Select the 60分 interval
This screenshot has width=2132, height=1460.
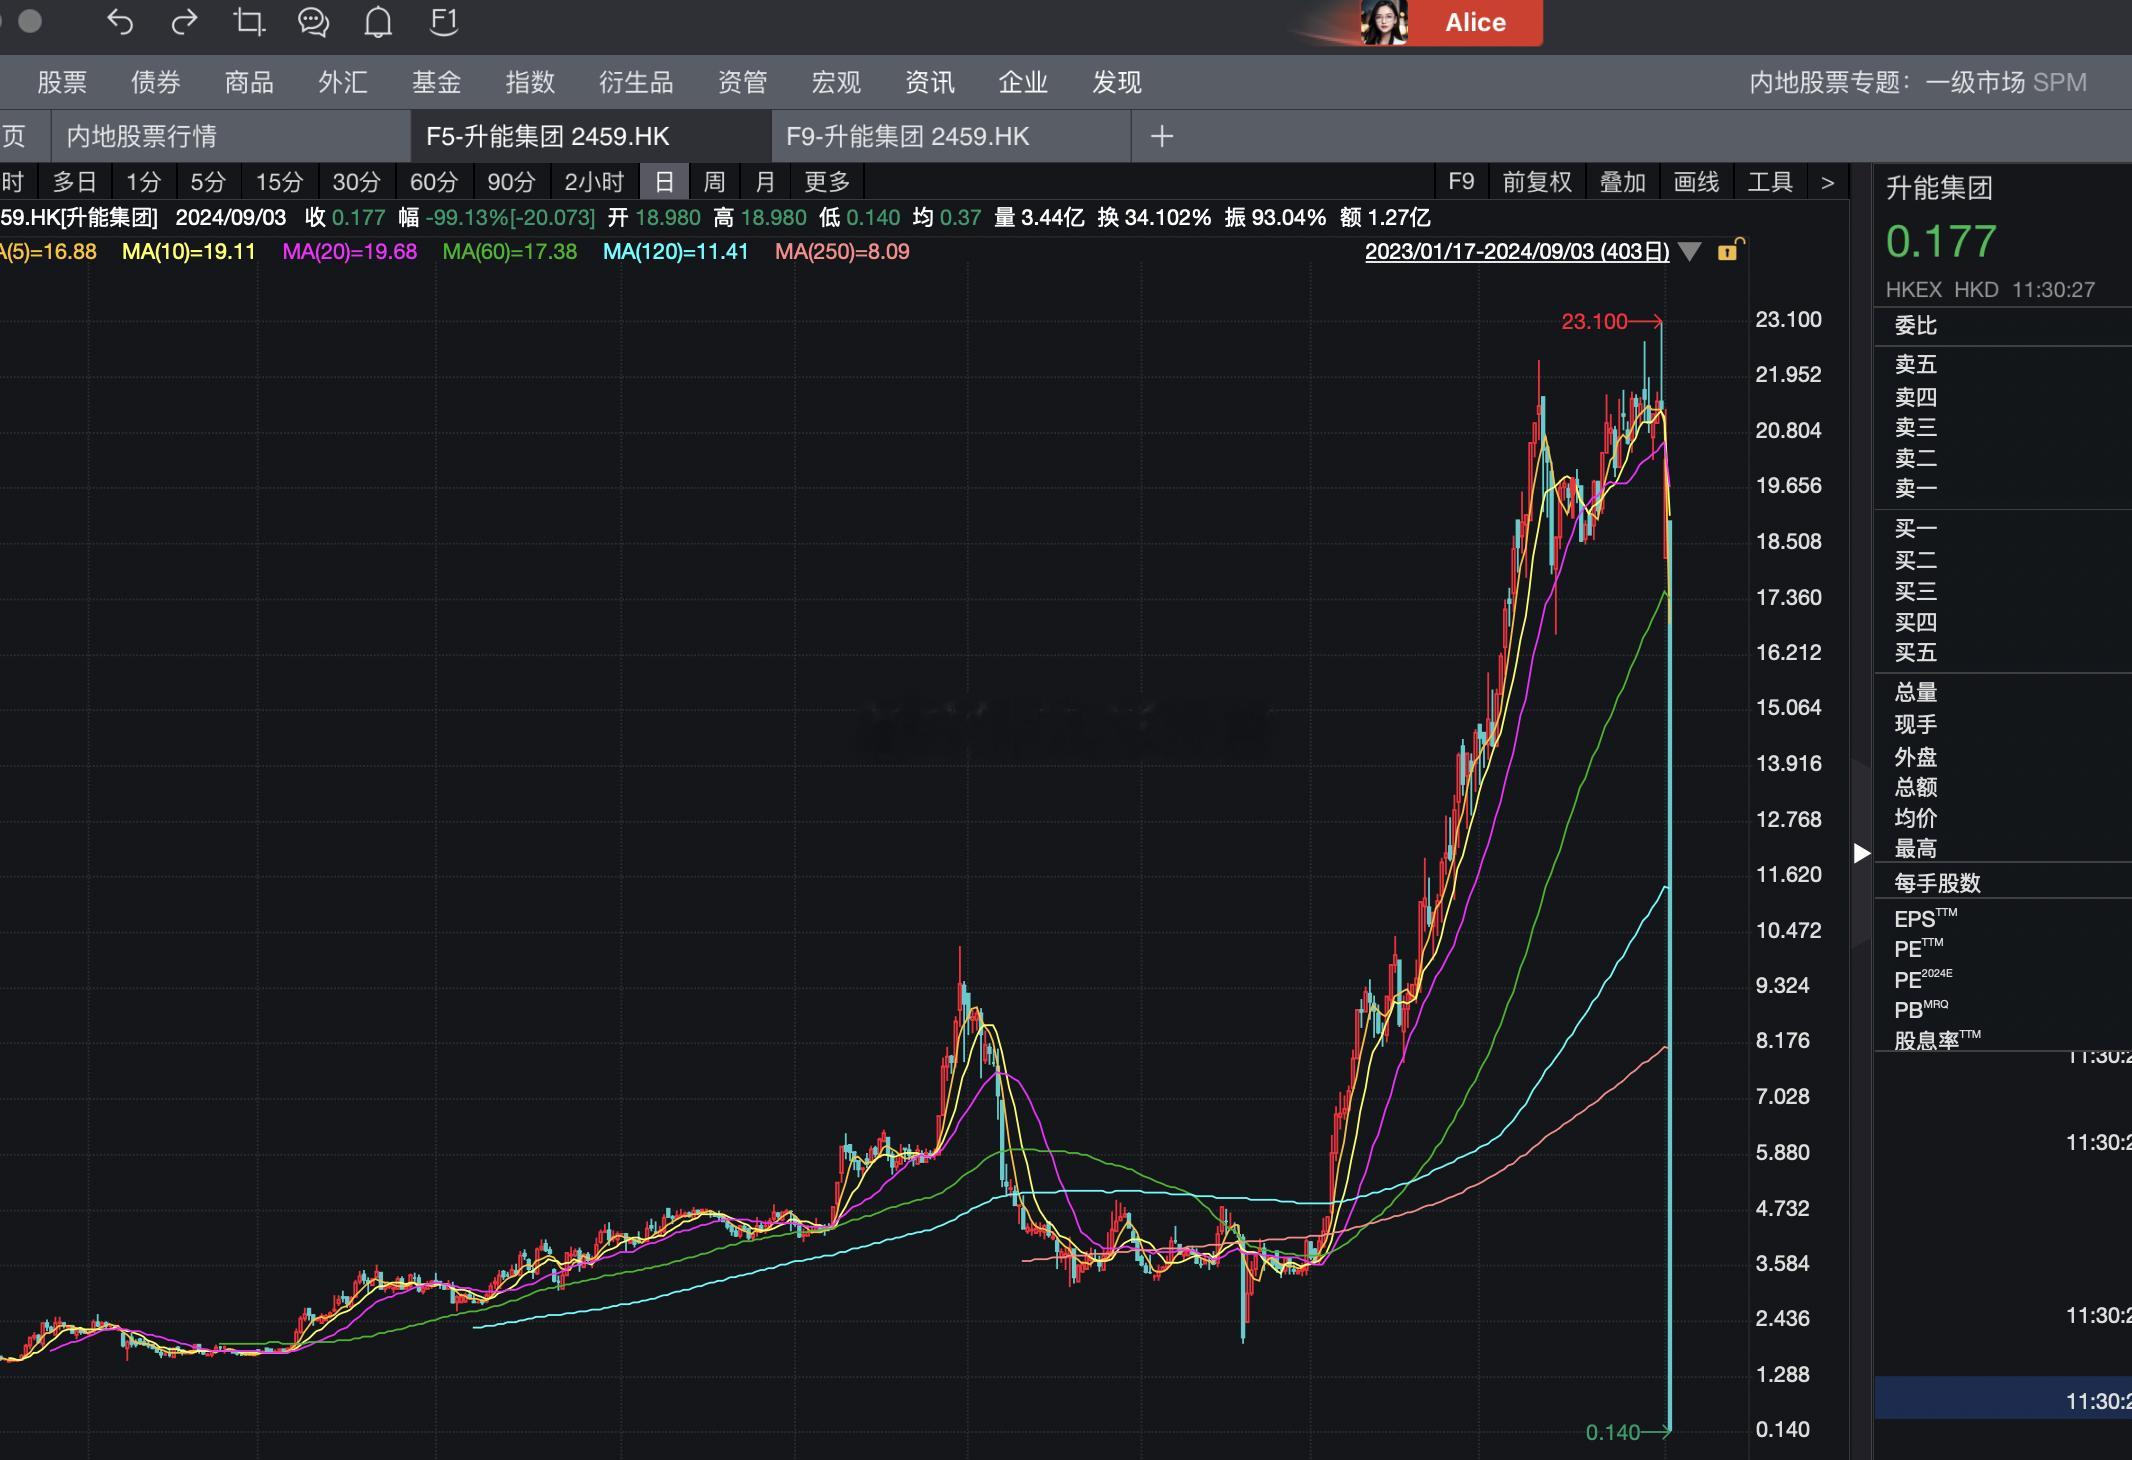point(434,182)
